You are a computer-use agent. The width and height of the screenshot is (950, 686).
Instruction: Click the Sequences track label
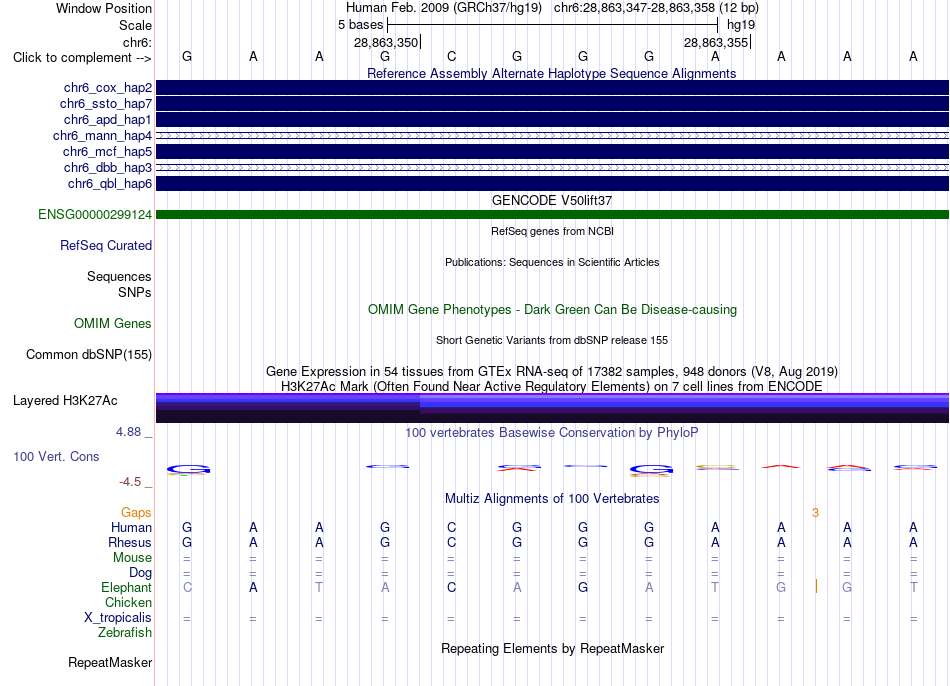pyautogui.click(x=119, y=276)
